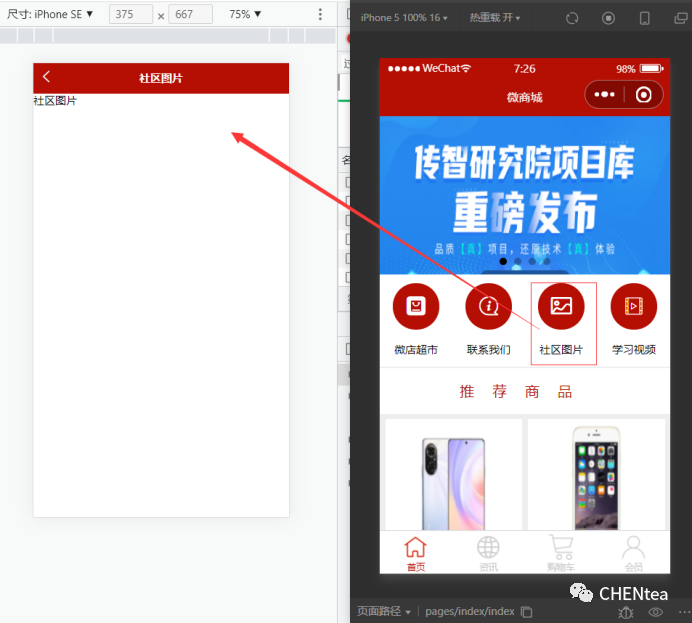Click the eye preview icon in status bar

(x=655, y=612)
